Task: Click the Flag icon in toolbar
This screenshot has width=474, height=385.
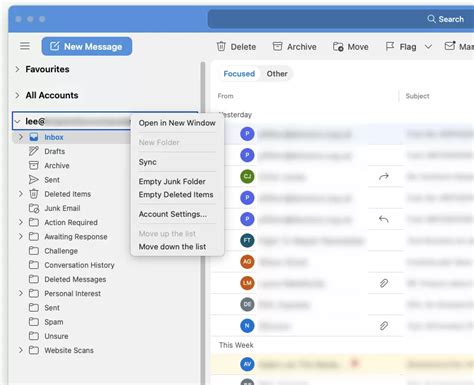Action: (x=390, y=46)
